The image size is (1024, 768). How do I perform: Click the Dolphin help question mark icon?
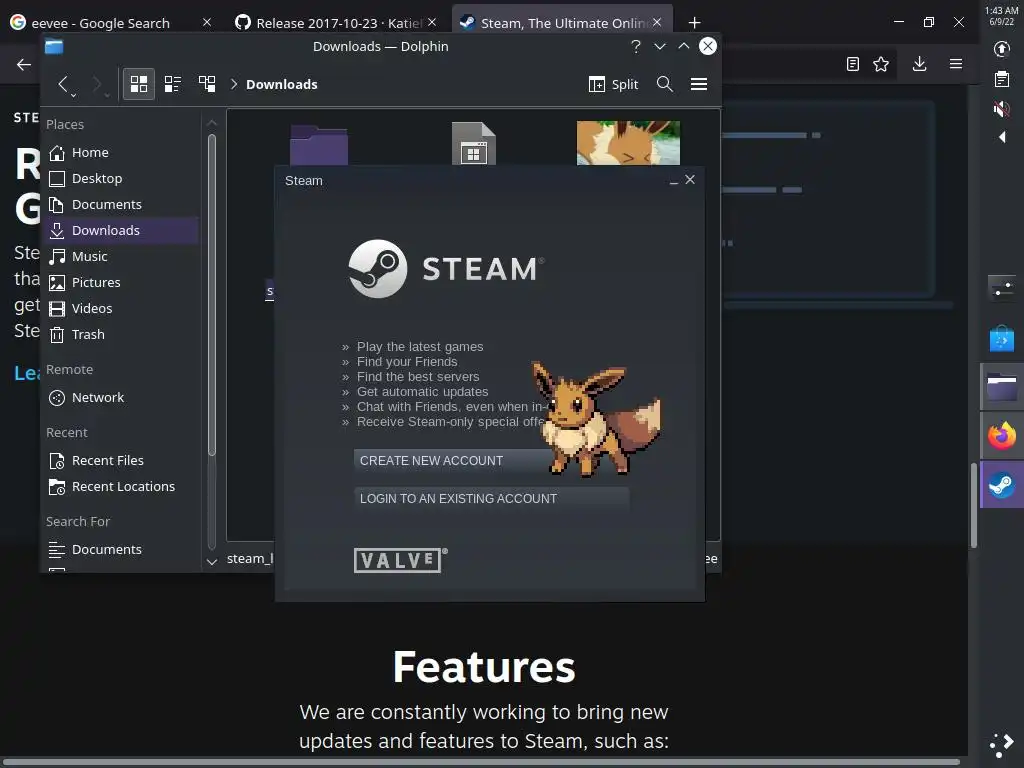click(x=635, y=46)
